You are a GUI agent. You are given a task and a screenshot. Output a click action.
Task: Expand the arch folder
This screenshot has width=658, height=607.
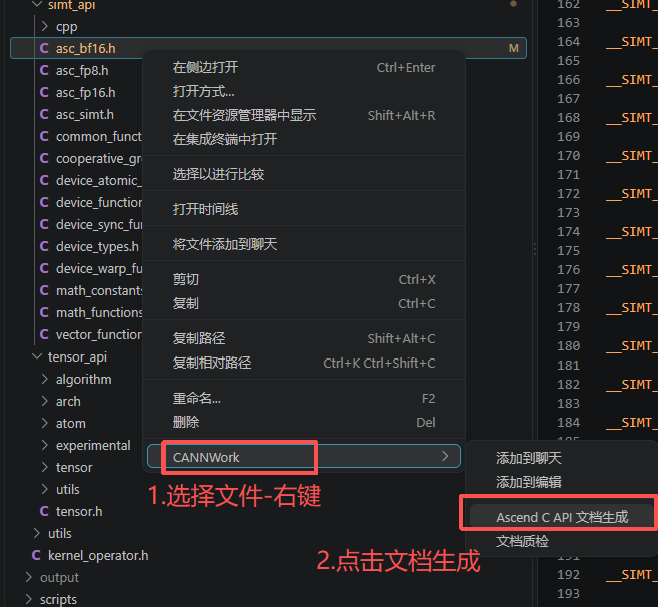pyautogui.click(x=44, y=401)
